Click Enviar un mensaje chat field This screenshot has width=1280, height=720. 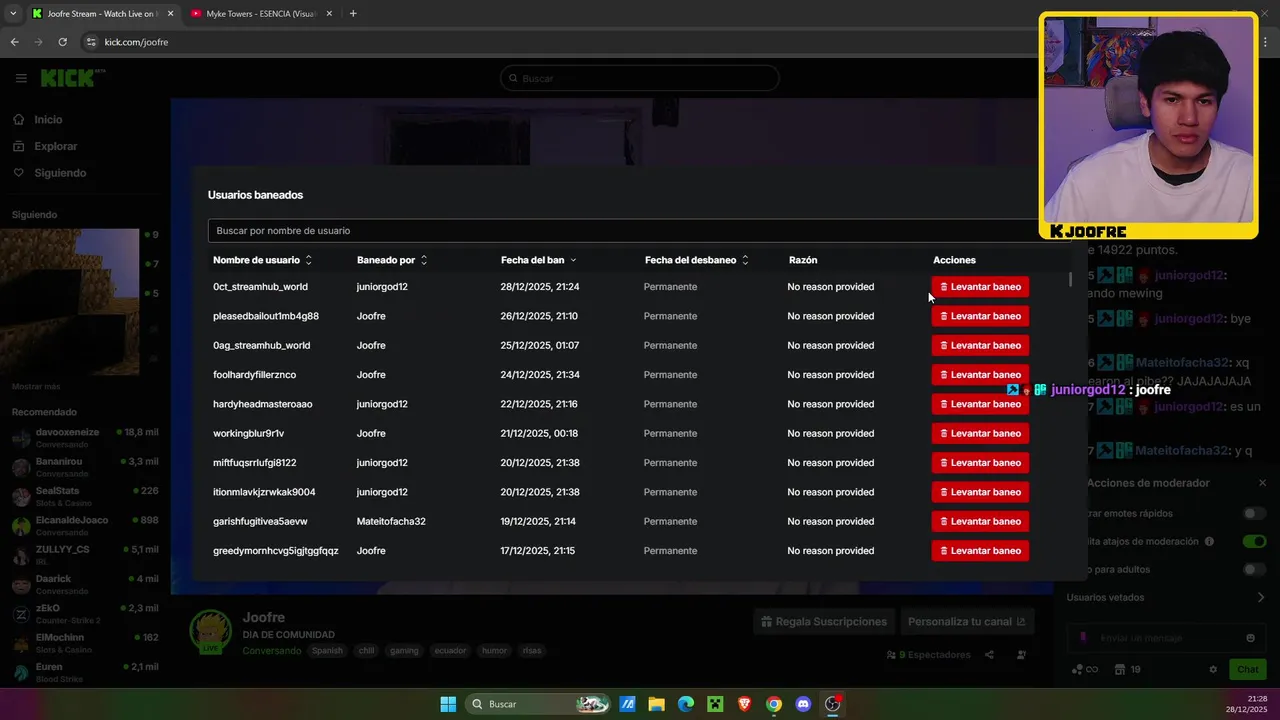pos(1168,638)
